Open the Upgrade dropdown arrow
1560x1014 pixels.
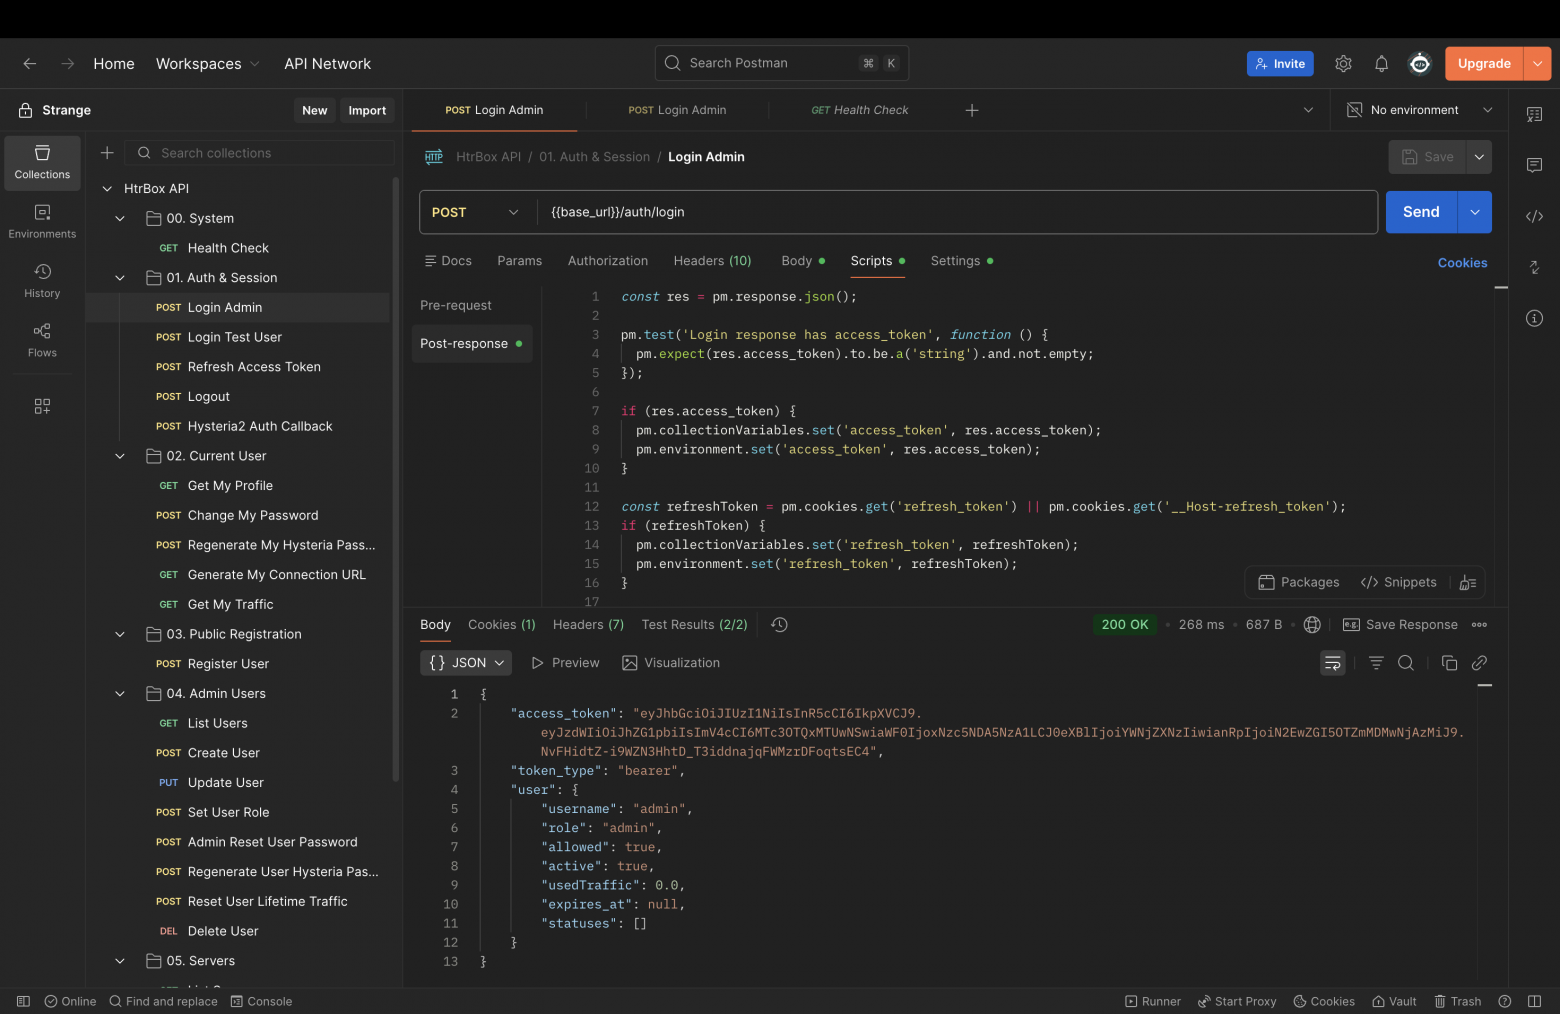click(x=1537, y=63)
